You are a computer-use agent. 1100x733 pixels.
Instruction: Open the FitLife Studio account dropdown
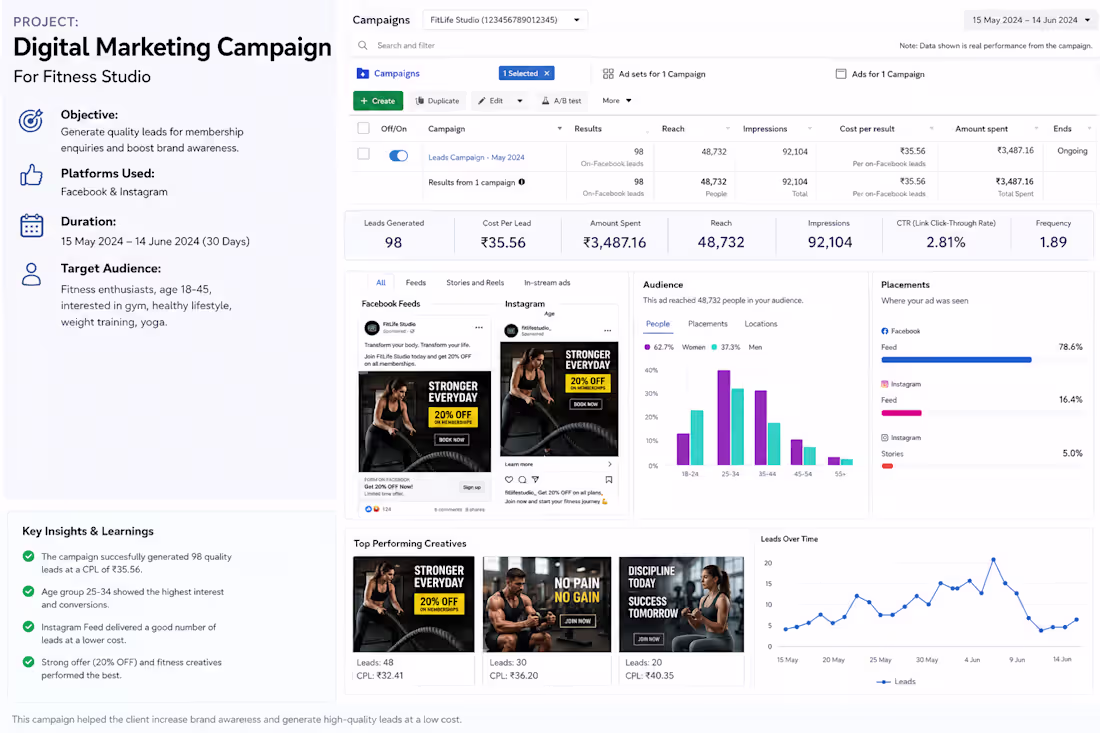[x=505, y=20]
